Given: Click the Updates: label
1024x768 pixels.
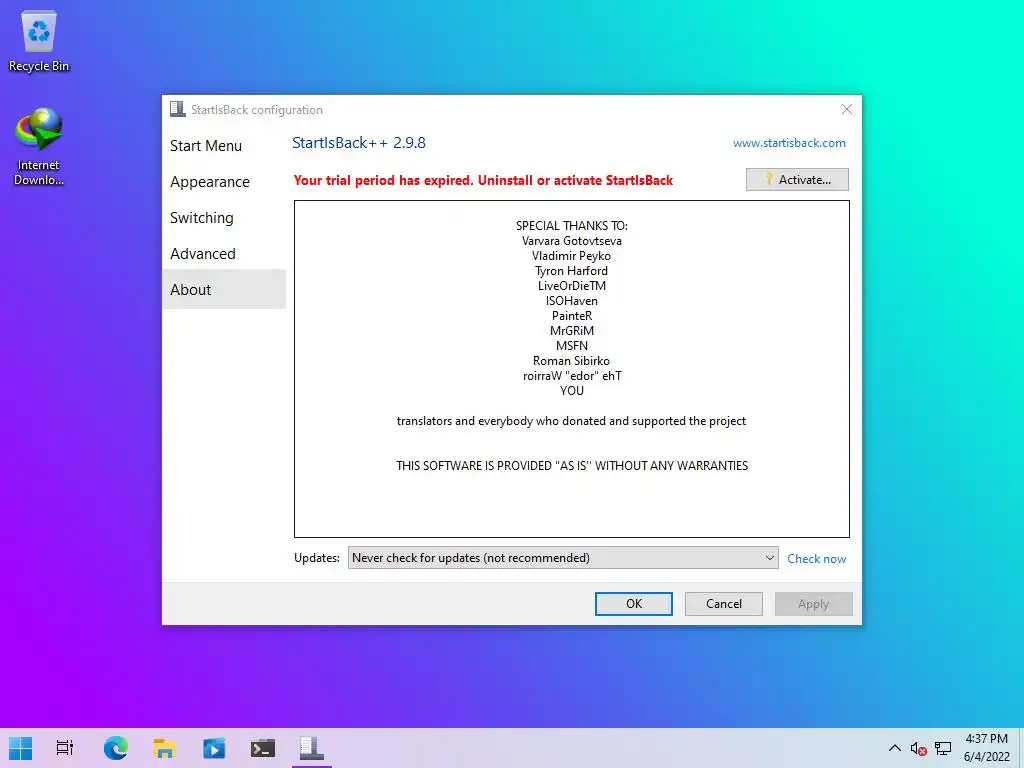Looking at the screenshot, I should pyautogui.click(x=317, y=558).
